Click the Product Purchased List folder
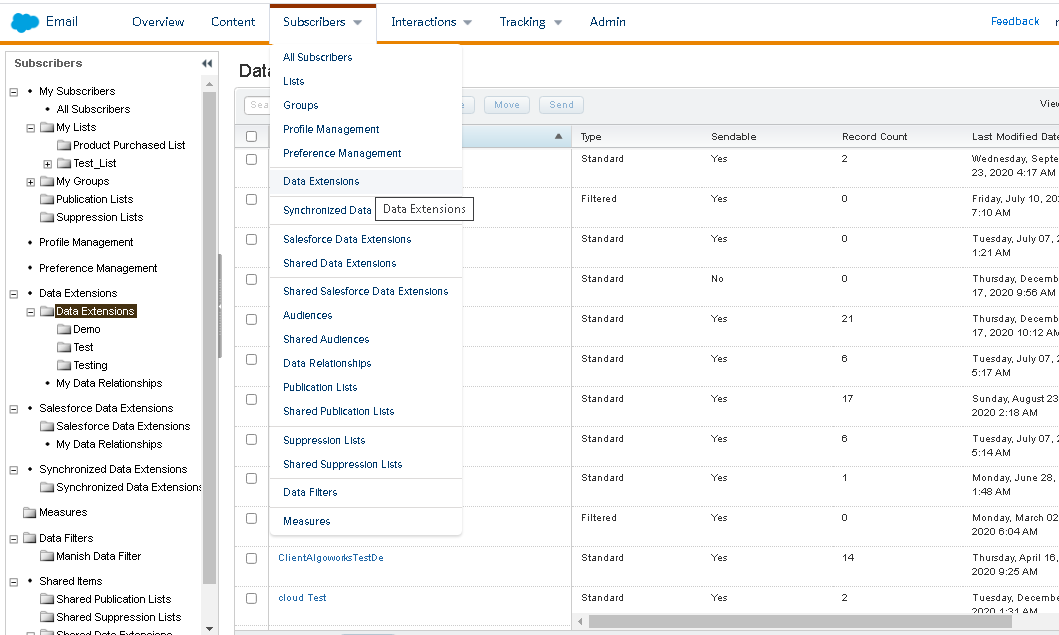Viewport: 1059px width, 635px height. click(128, 145)
